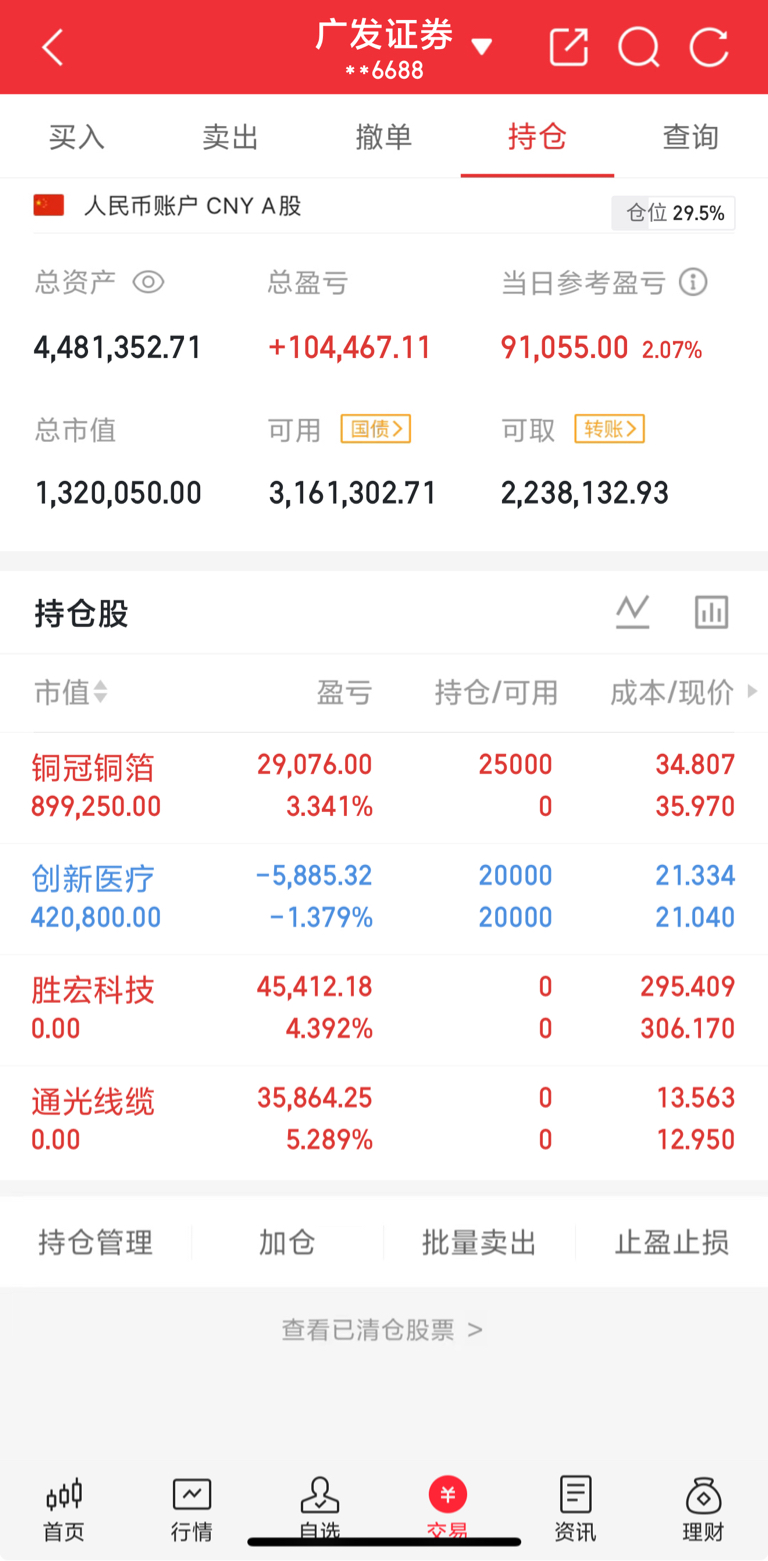768x1561 pixels.
Task: Open the 转账 link next to 可取
Action: 610,429
